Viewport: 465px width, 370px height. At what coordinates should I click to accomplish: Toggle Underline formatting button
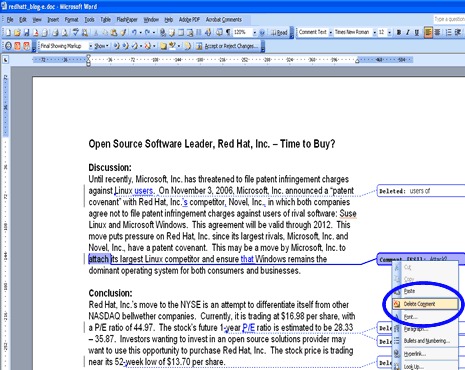[417, 32]
